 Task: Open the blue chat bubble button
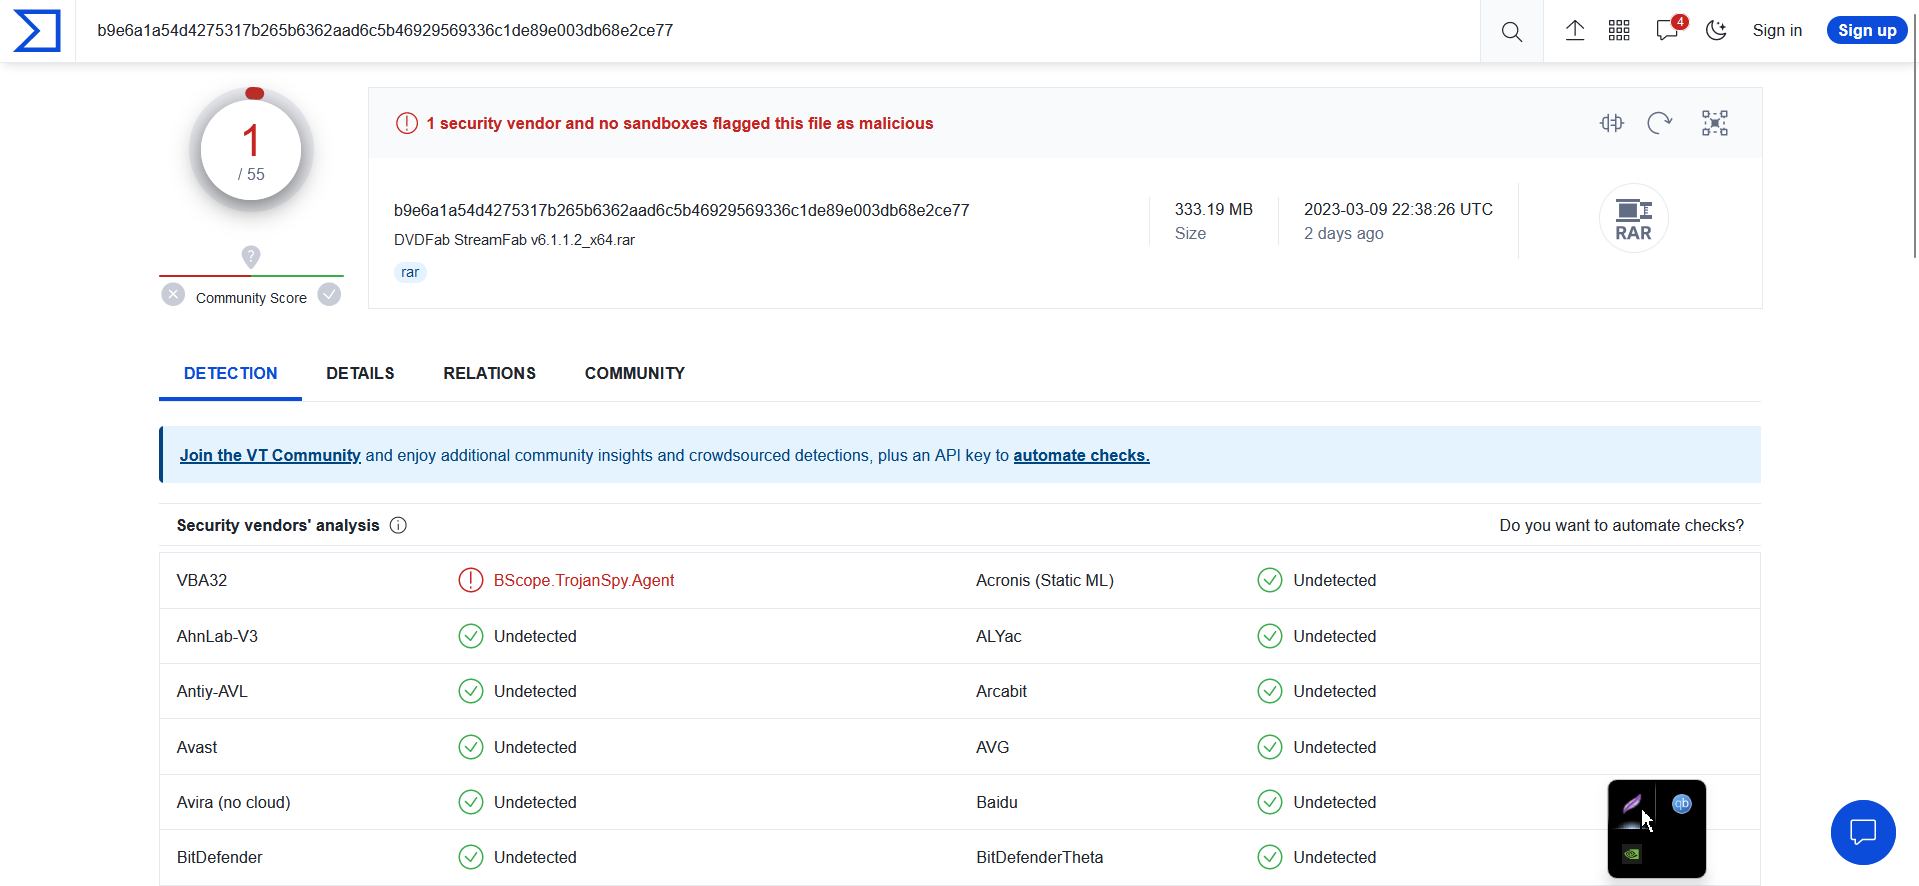pyautogui.click(x=1863, y=832)
